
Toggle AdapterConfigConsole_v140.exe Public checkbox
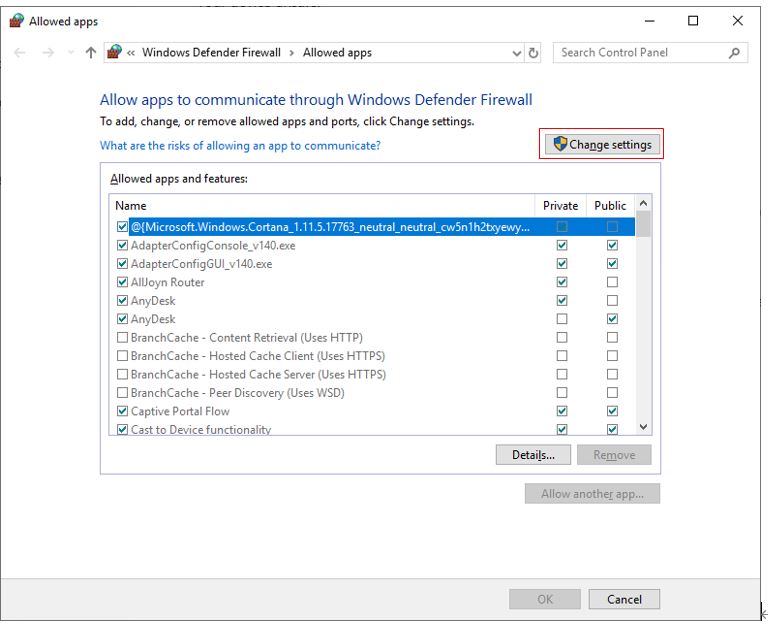click(612, 245)
